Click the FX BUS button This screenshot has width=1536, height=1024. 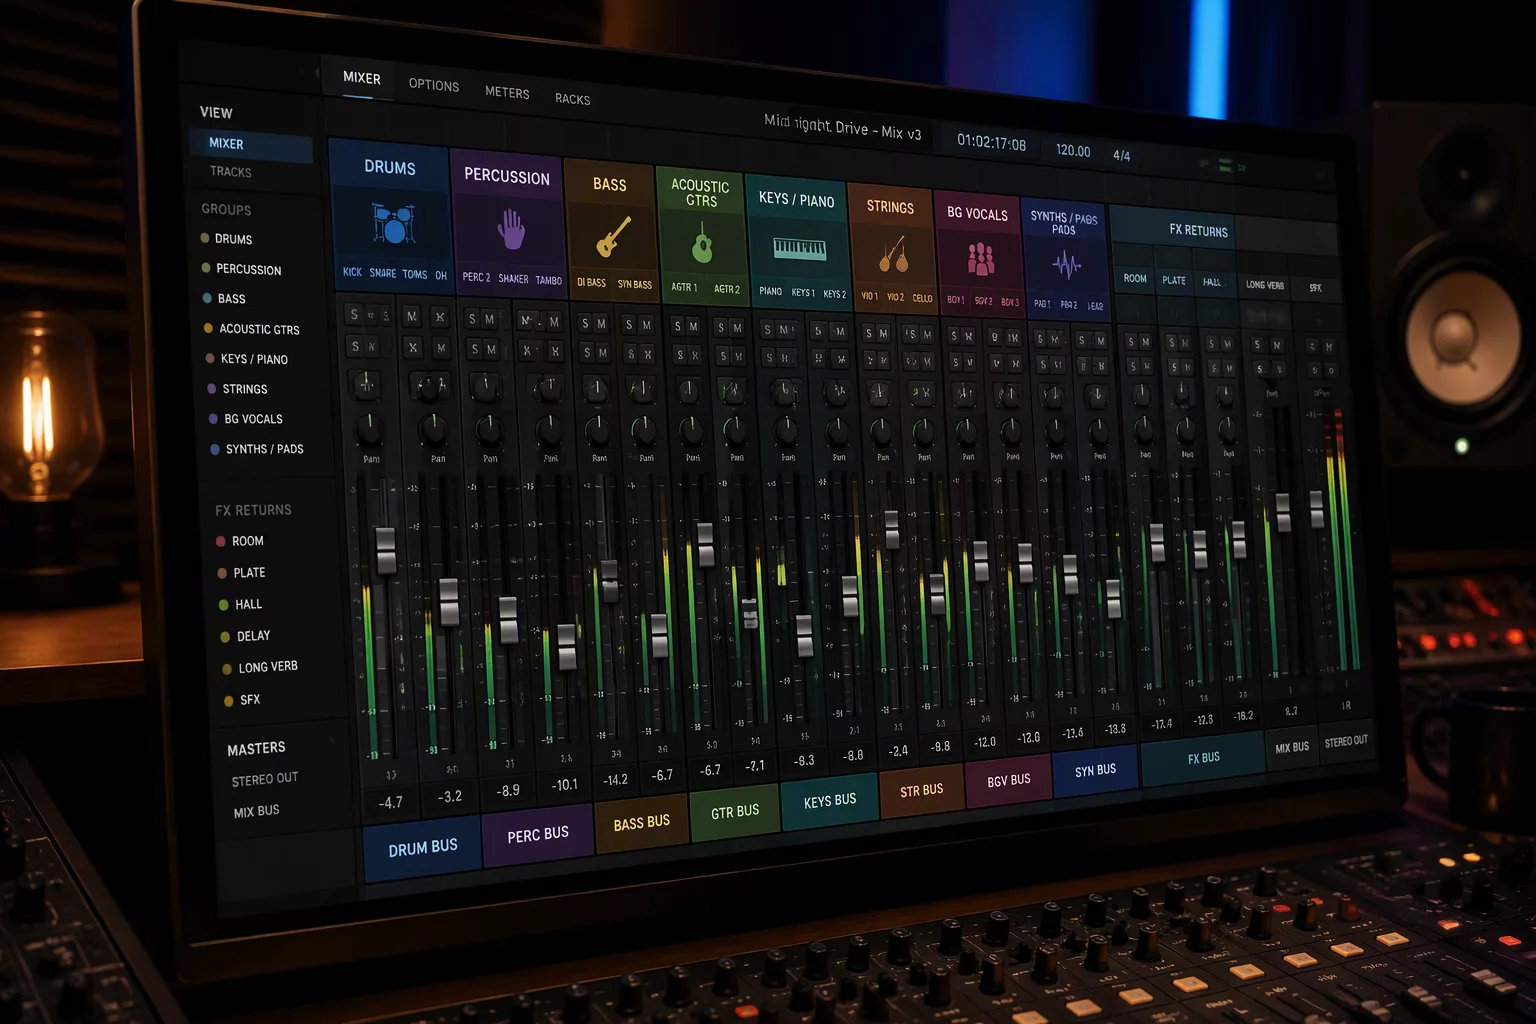(1203, 758)
